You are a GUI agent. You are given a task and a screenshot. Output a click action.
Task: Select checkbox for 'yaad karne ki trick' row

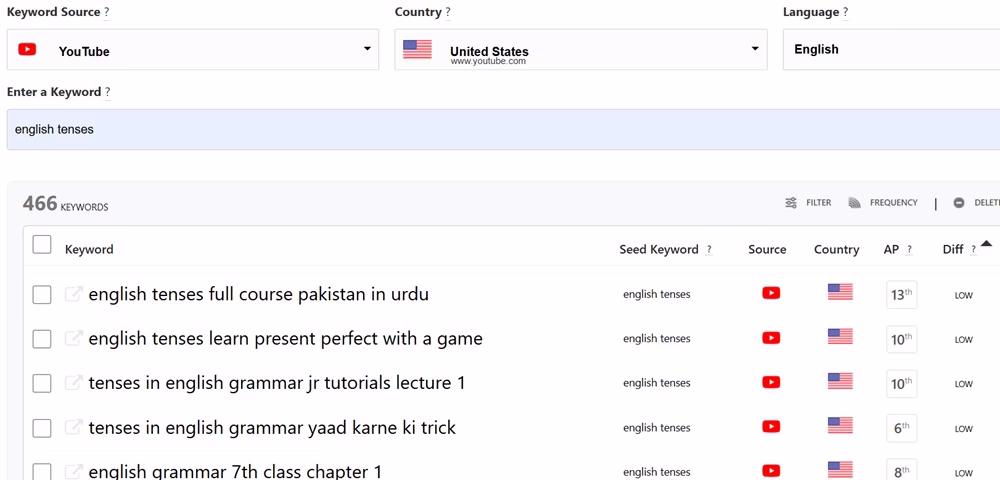pyautogui.click(x=42, y=428)
